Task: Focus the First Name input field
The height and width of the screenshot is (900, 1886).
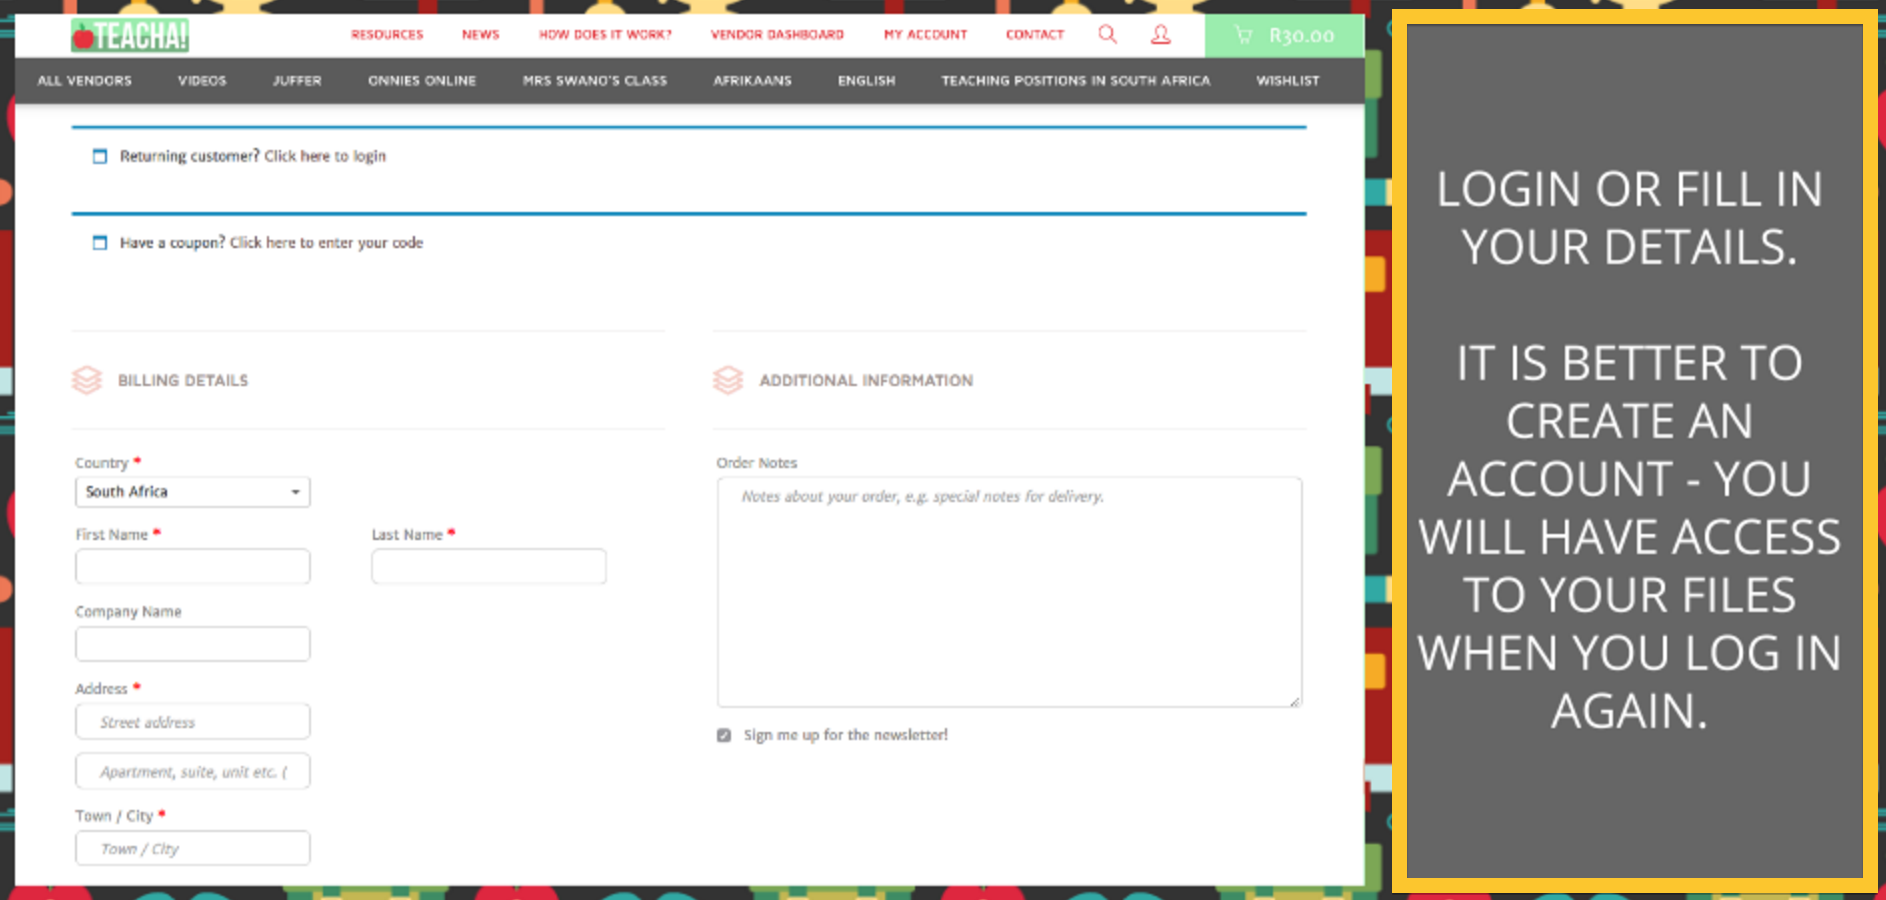Action: pos(193,567)
